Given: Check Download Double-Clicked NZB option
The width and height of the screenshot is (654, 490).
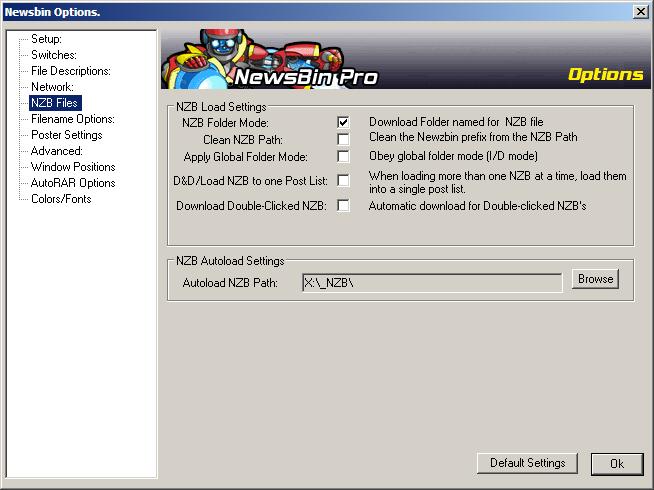Looking at the screenshot, I should tap(343, 206).
